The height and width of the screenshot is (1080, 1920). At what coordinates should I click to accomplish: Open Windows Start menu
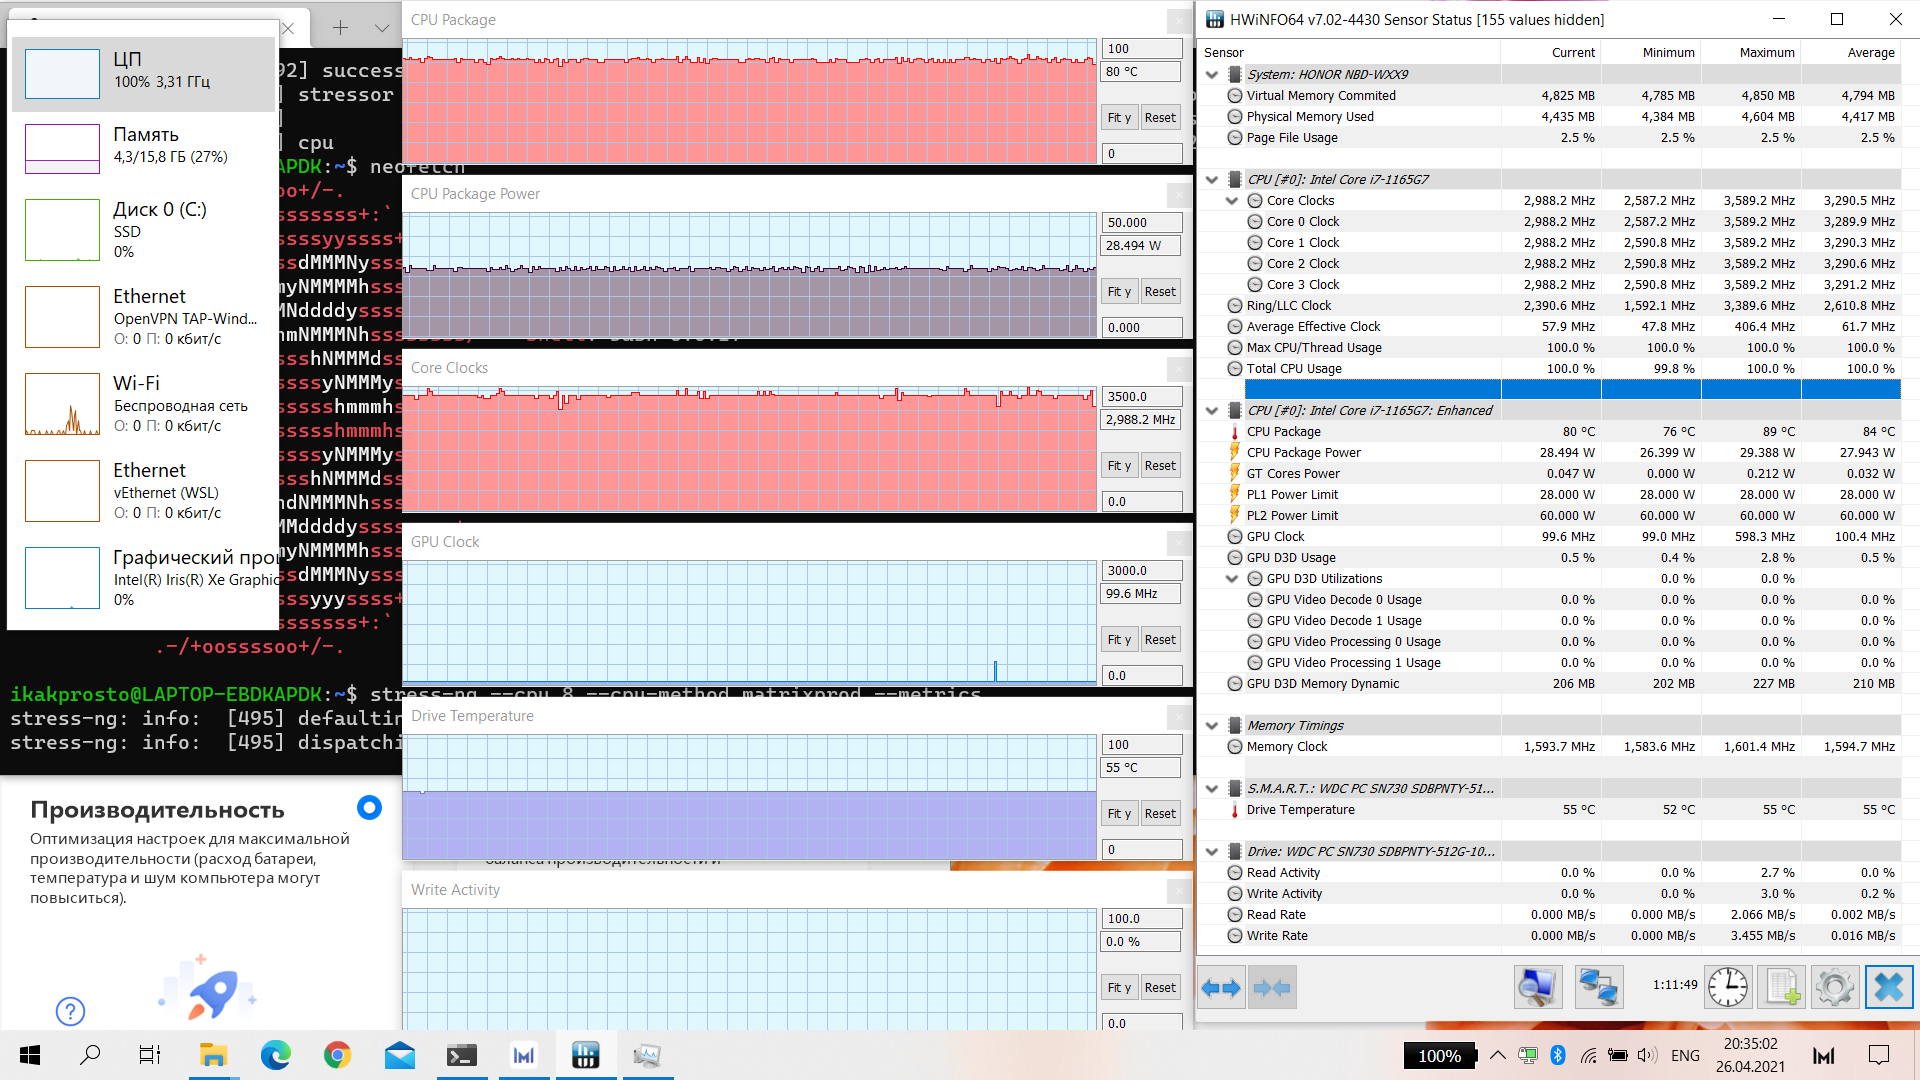pos(30,1055)
